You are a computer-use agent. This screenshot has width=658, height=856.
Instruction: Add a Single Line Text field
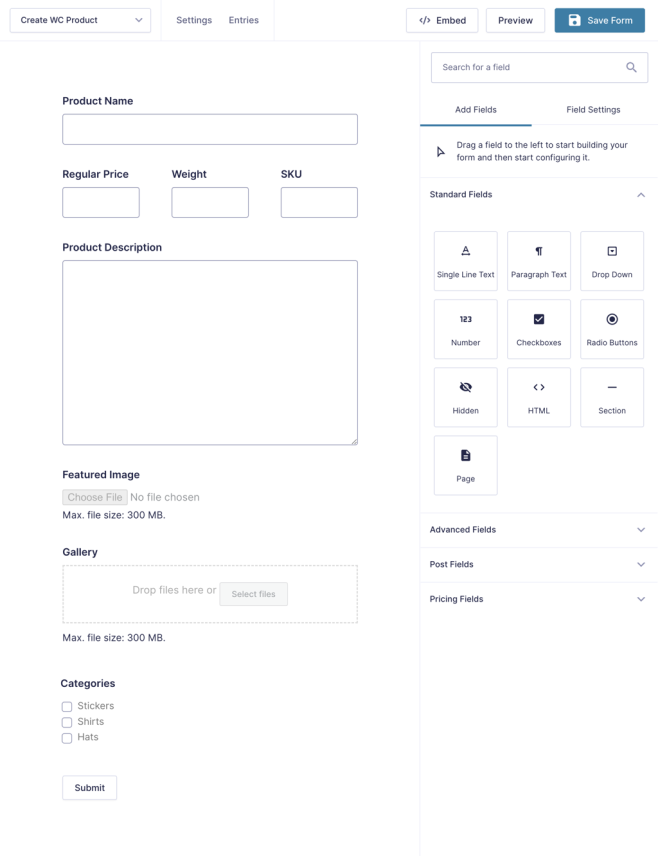[465, 261]
